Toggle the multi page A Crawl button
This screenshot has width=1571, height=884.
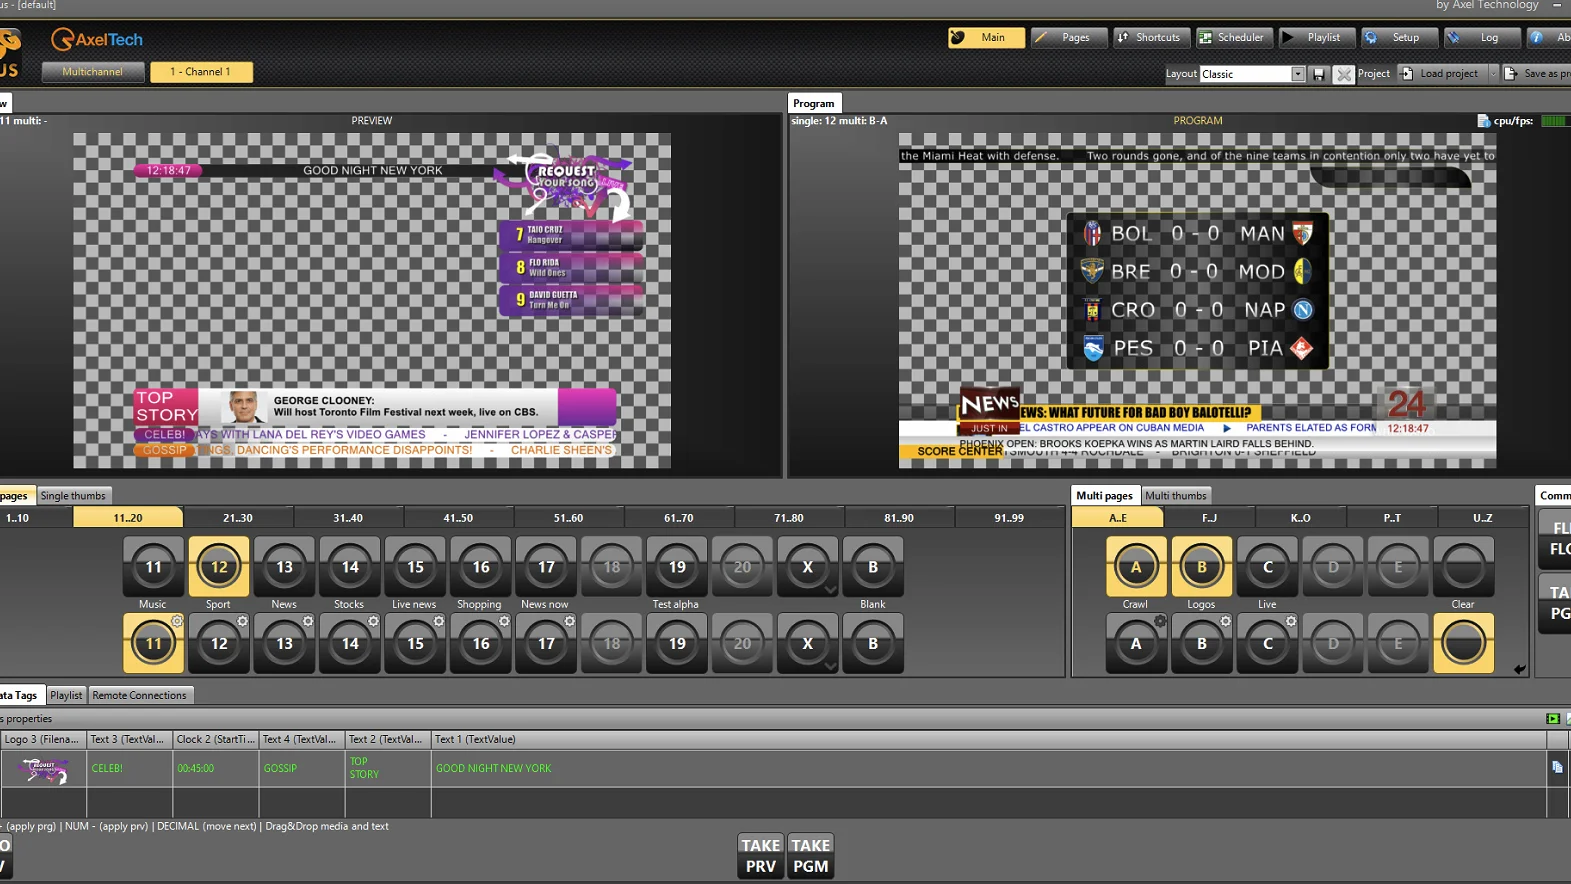pyautogui.click(x=1135, y=567)
